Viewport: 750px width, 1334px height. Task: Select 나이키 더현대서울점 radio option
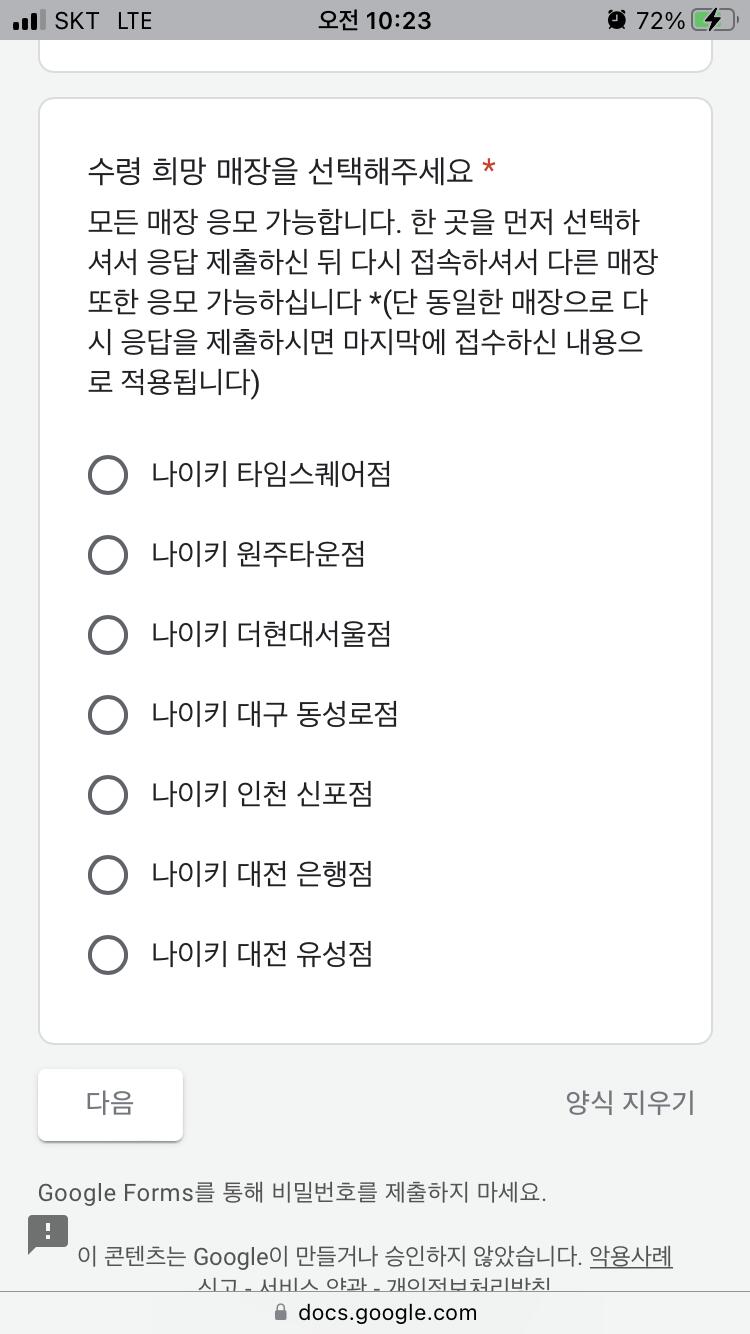(108, 634)
